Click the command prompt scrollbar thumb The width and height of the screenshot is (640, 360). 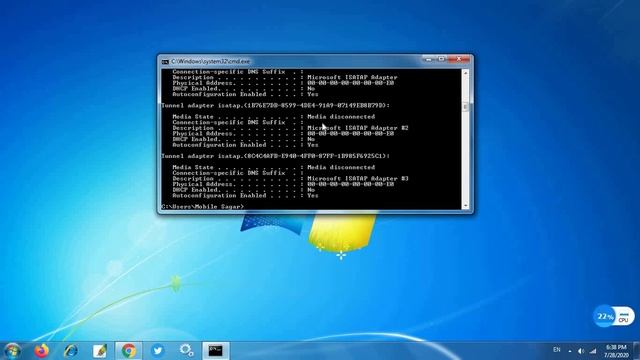(465, 107)
